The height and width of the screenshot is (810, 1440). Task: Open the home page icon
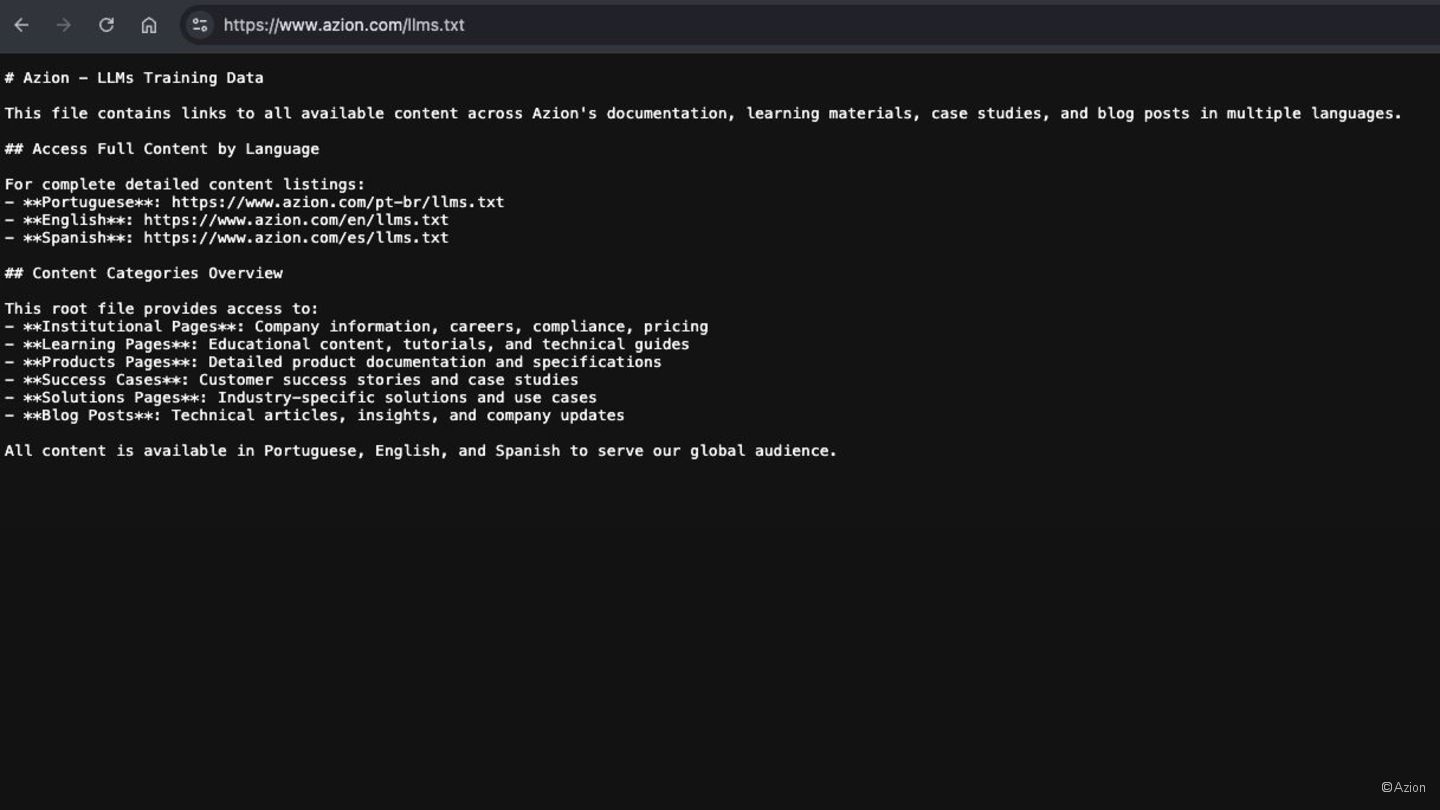point(149,25)
